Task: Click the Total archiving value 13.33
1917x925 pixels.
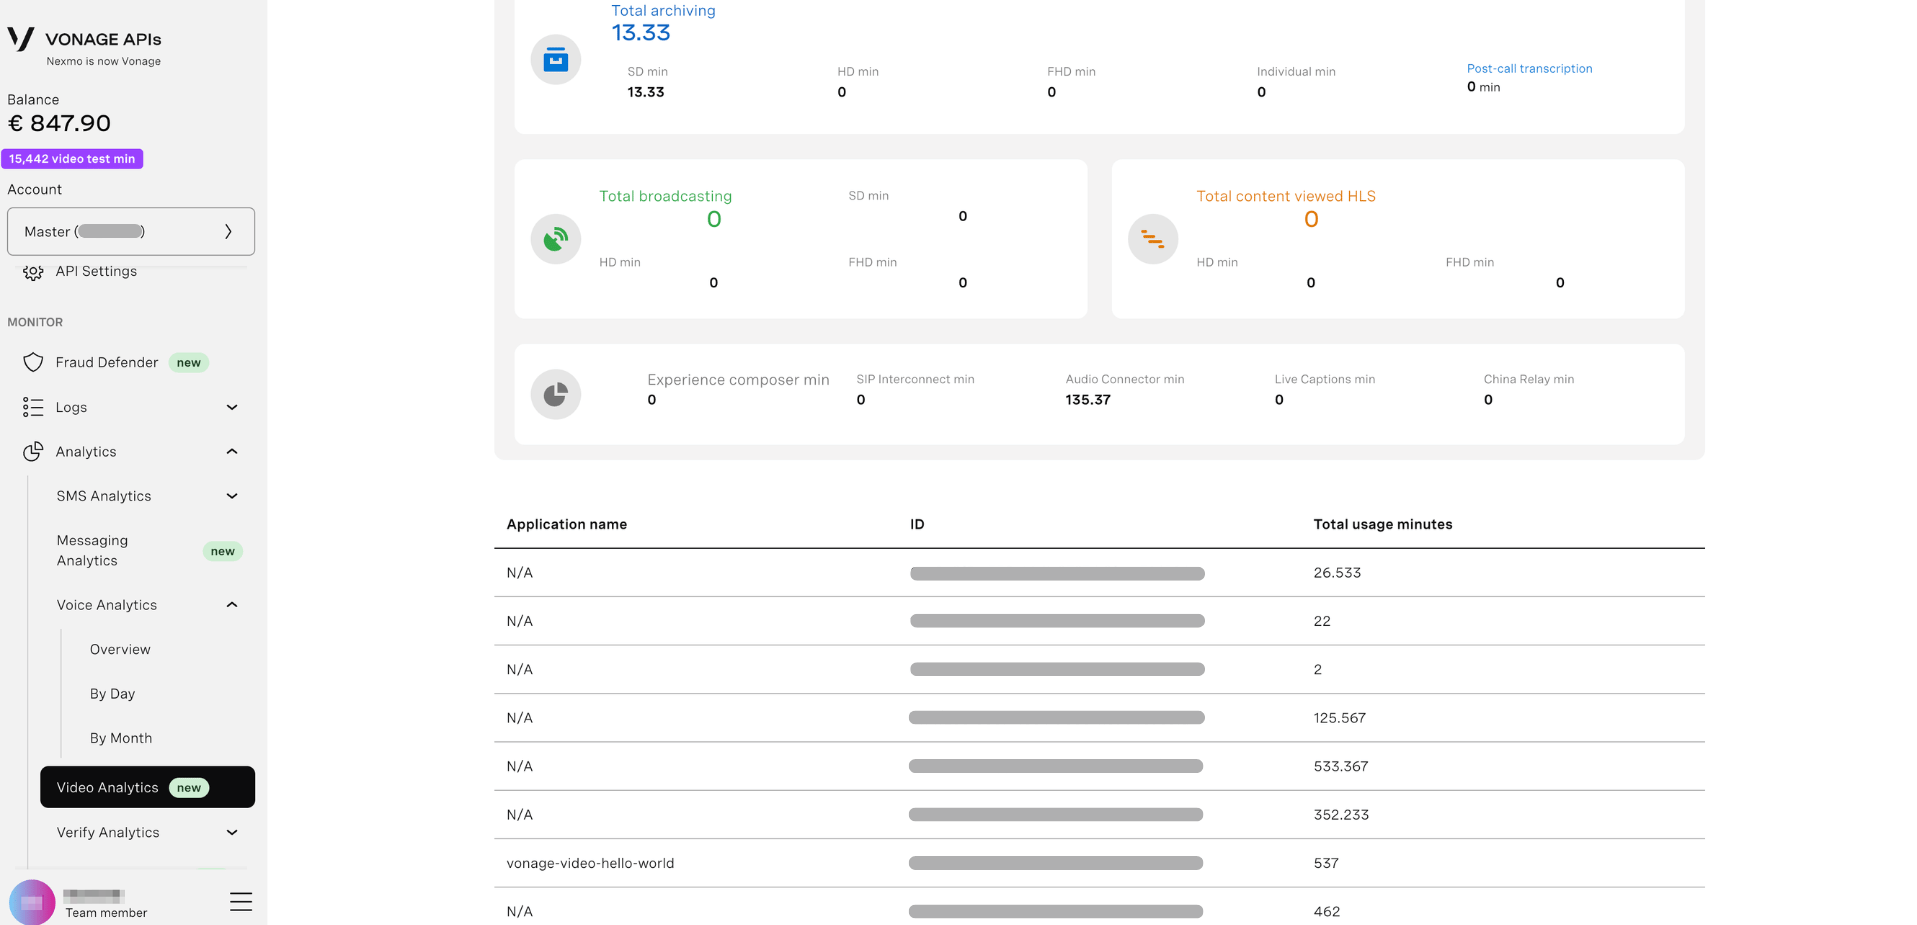Action: coord(641,33)
